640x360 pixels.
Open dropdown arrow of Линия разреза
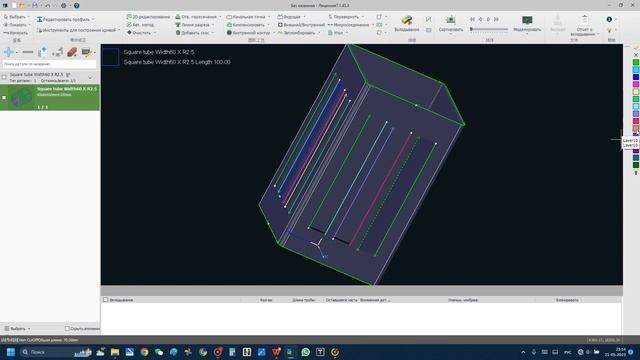coord(213,25)
